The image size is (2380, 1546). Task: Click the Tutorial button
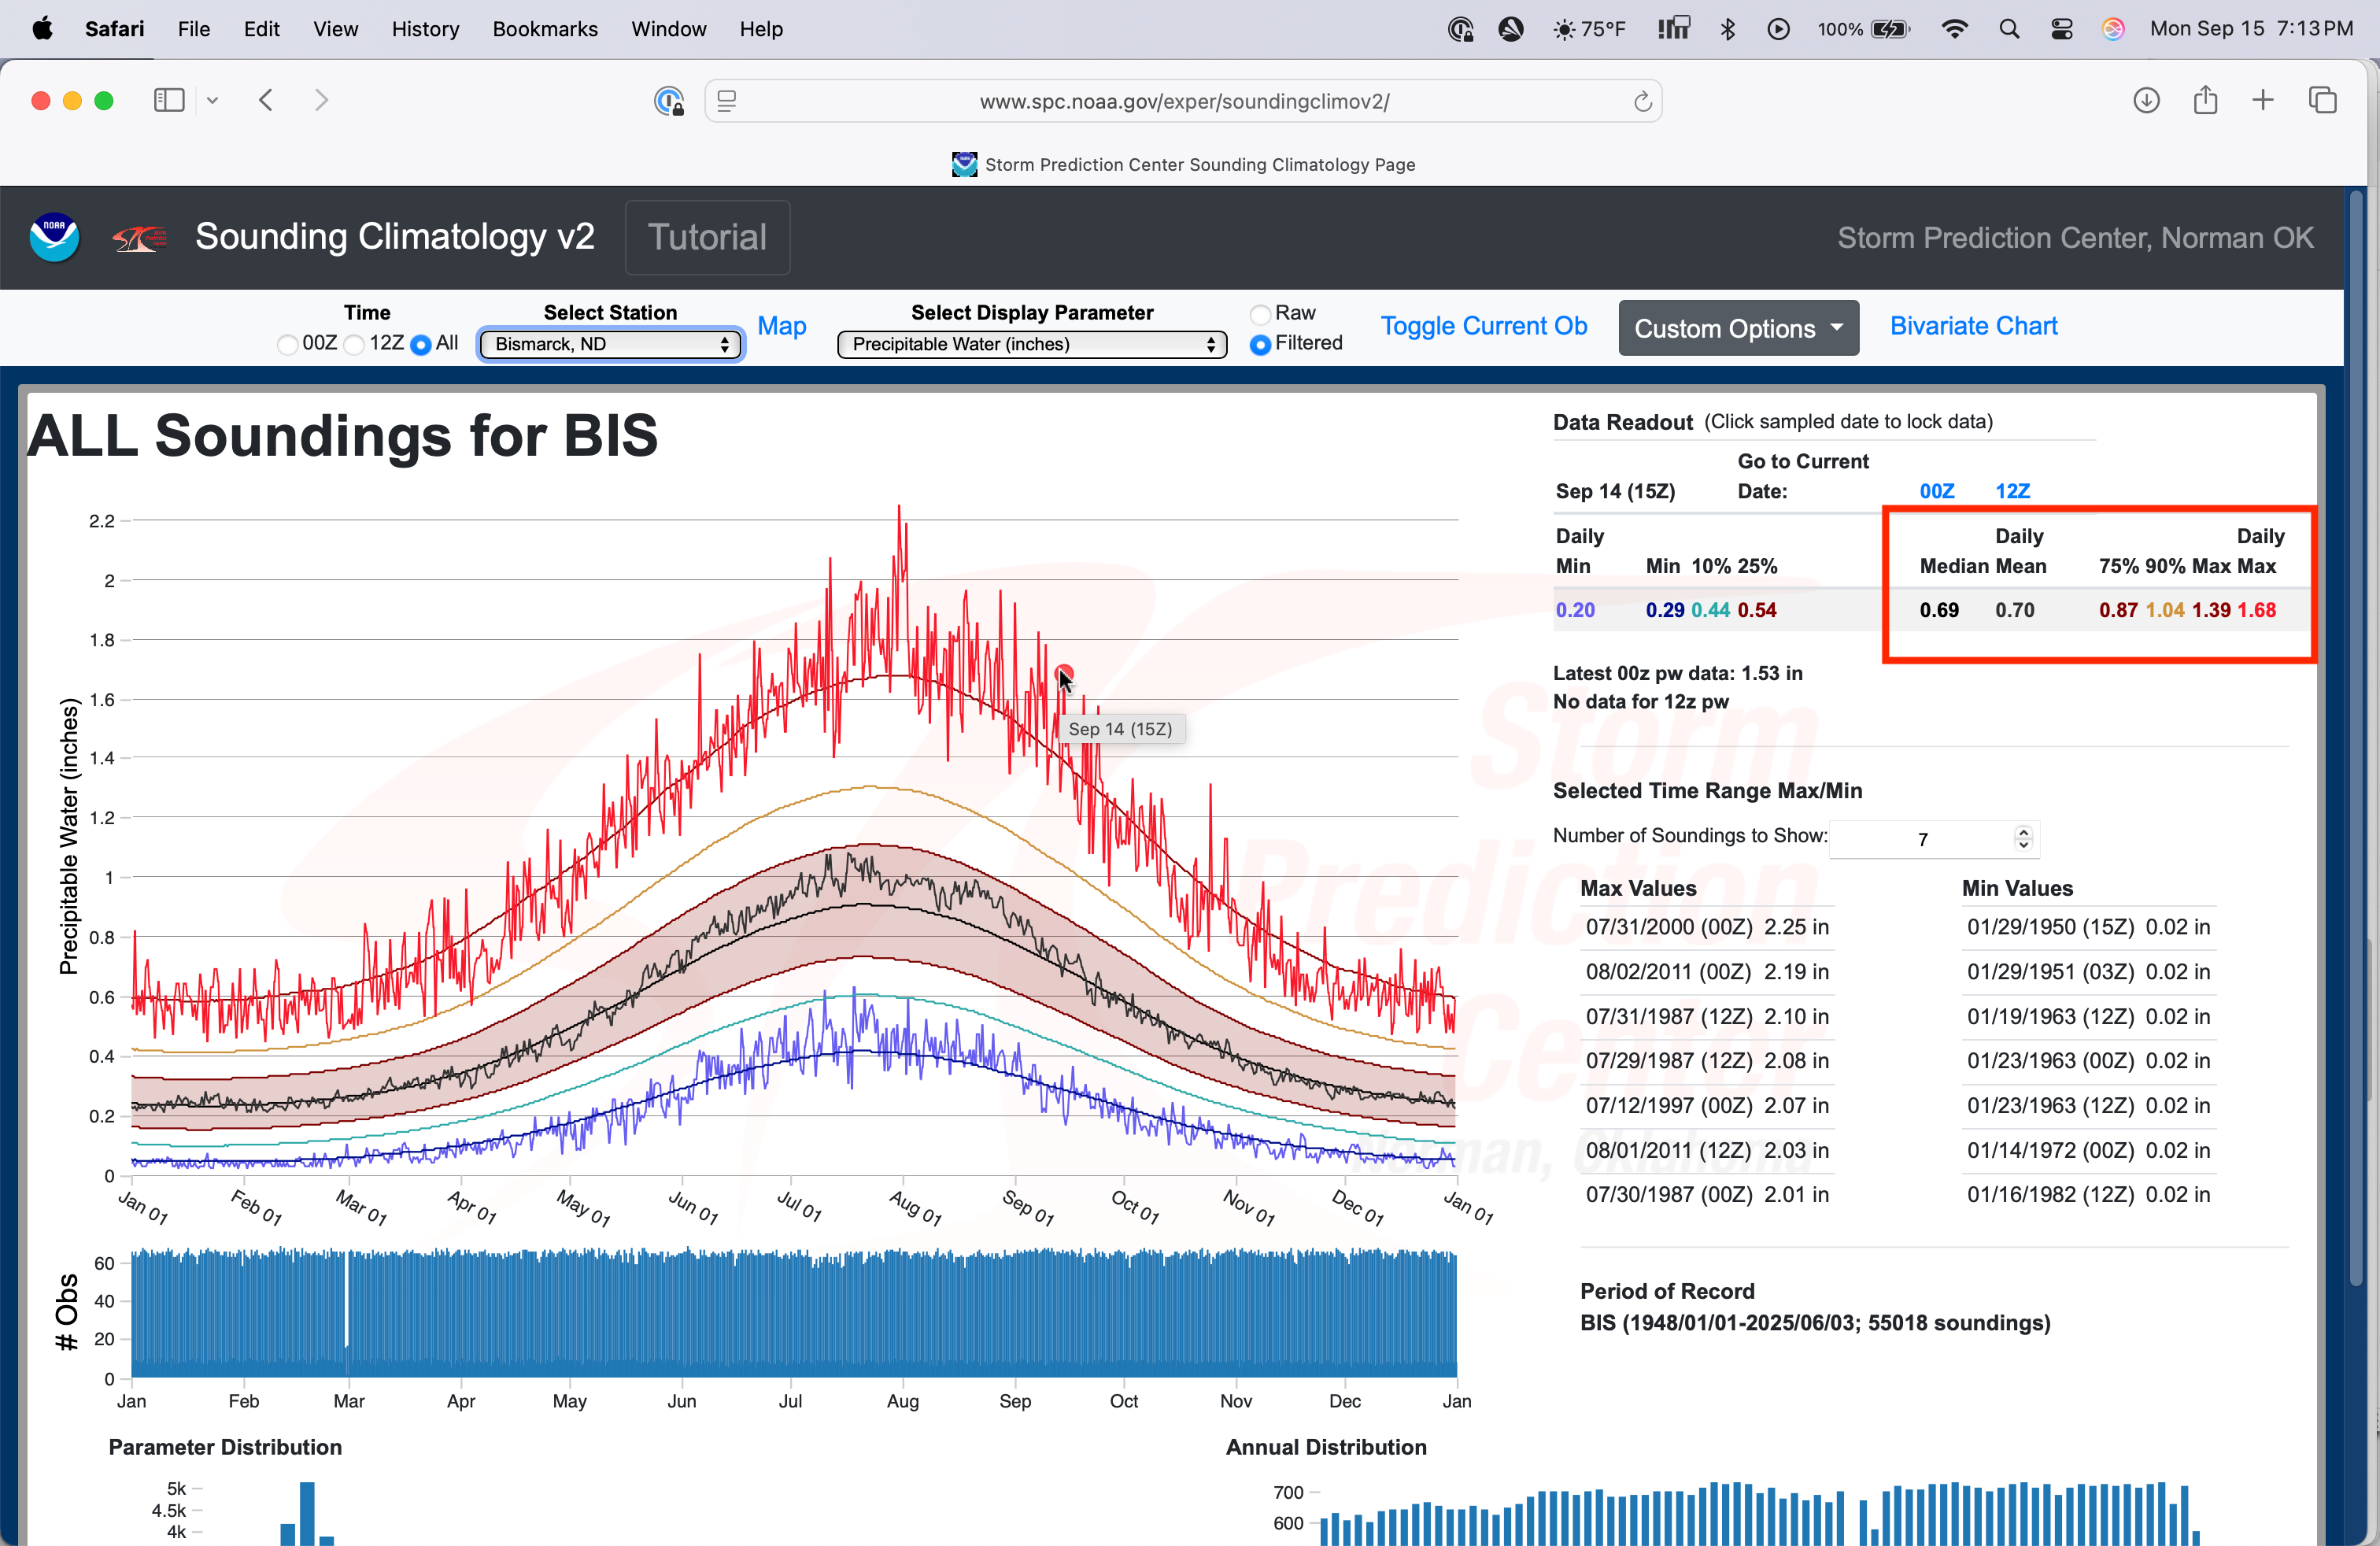point(707,237)
